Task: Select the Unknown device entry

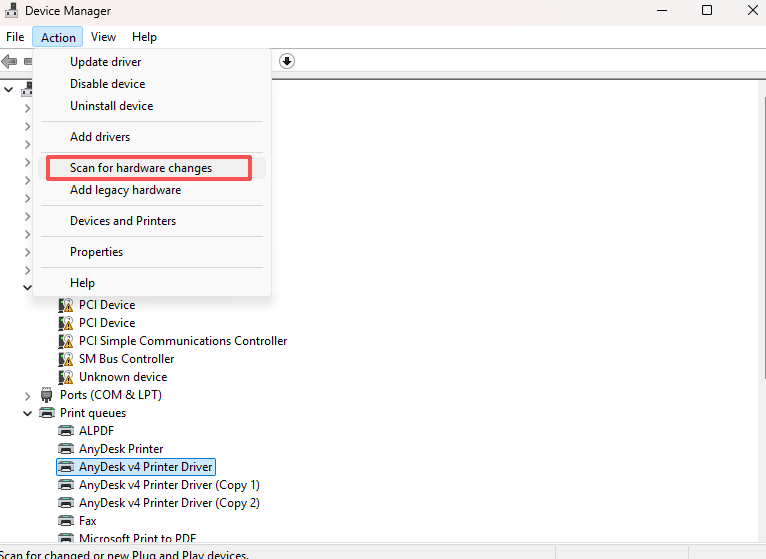Action: pos(123,377)
